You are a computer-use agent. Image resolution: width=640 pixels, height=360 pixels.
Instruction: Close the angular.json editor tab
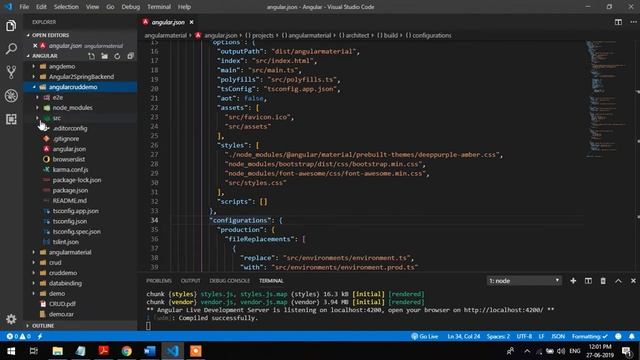[191, 22]
